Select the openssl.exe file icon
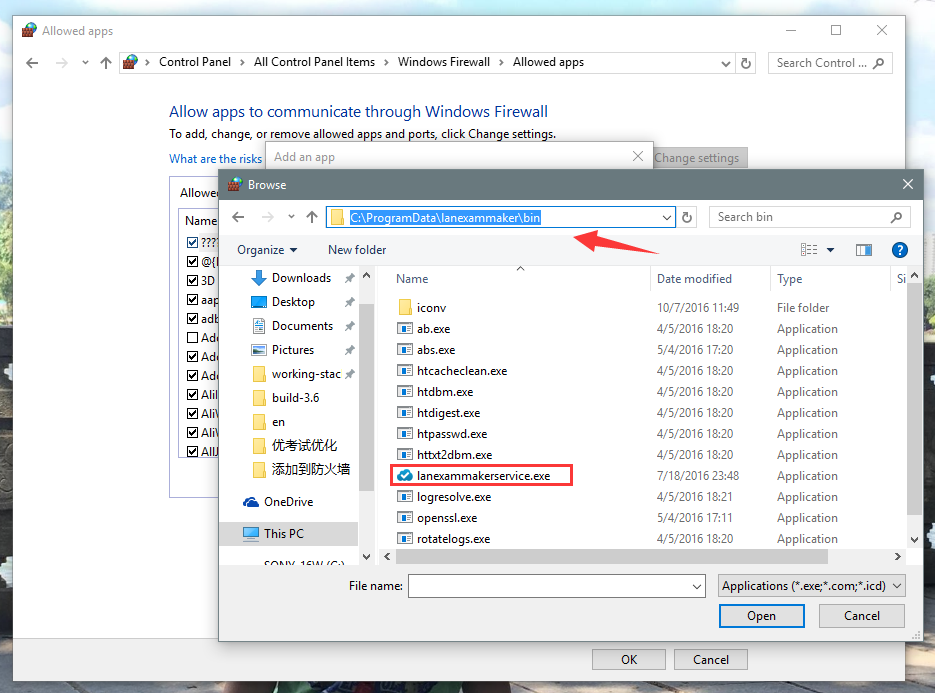This screenshot has height=693, width=935. [x=405, y=518]
